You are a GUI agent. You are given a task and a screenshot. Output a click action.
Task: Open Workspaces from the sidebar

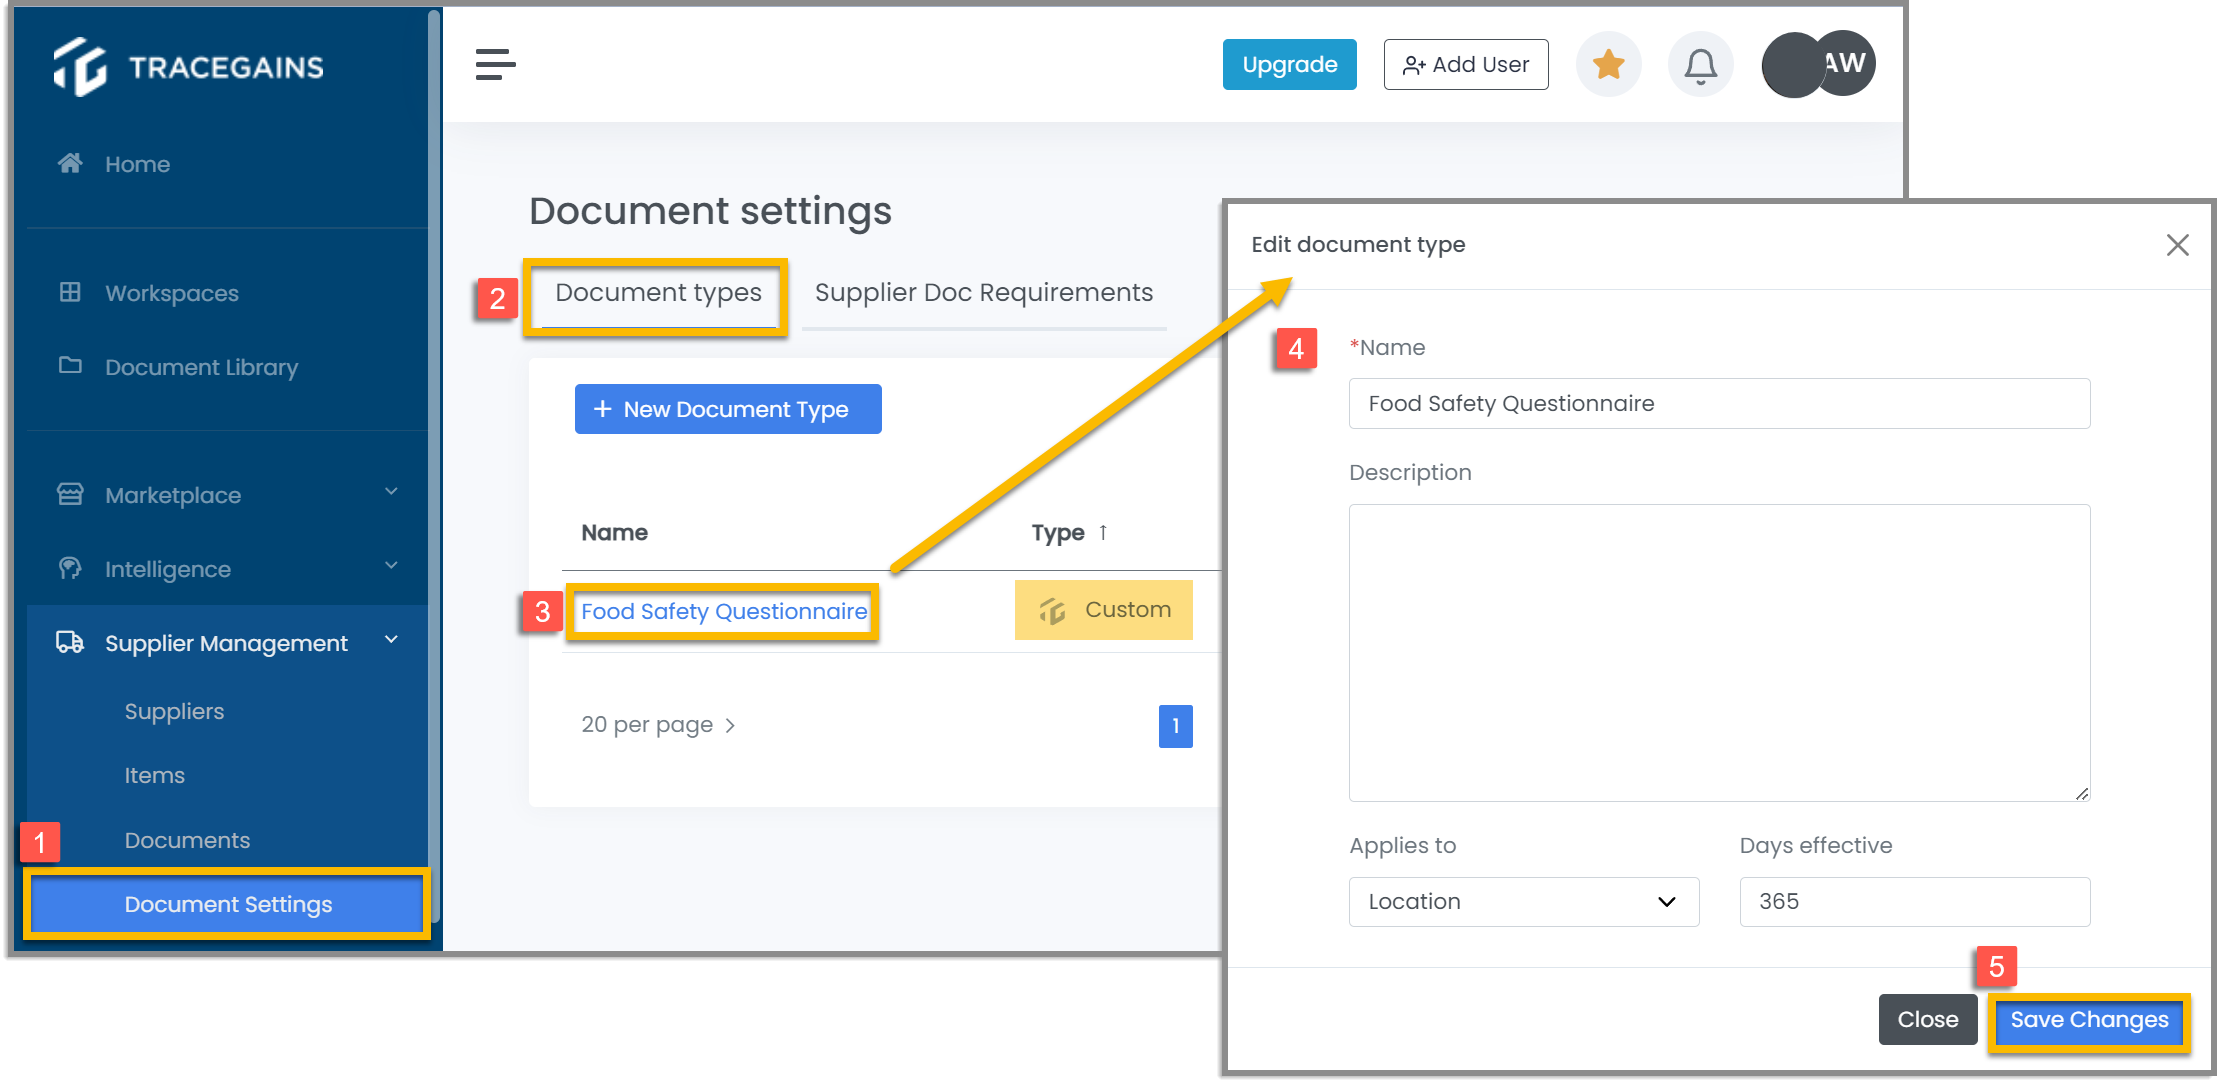tap(170, 292)
